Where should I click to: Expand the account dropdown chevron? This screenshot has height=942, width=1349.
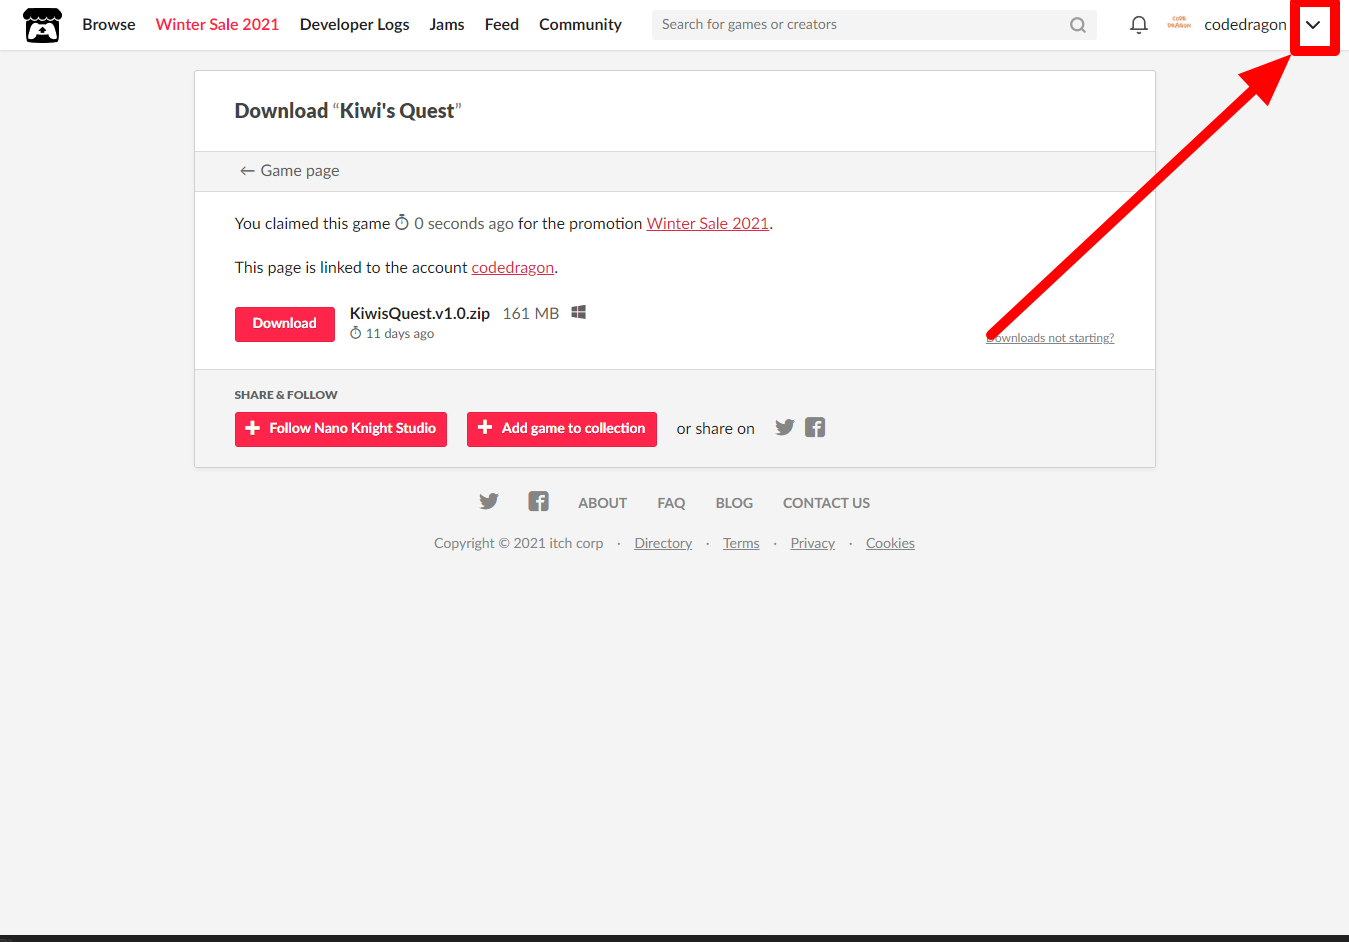click(1313, 25)
